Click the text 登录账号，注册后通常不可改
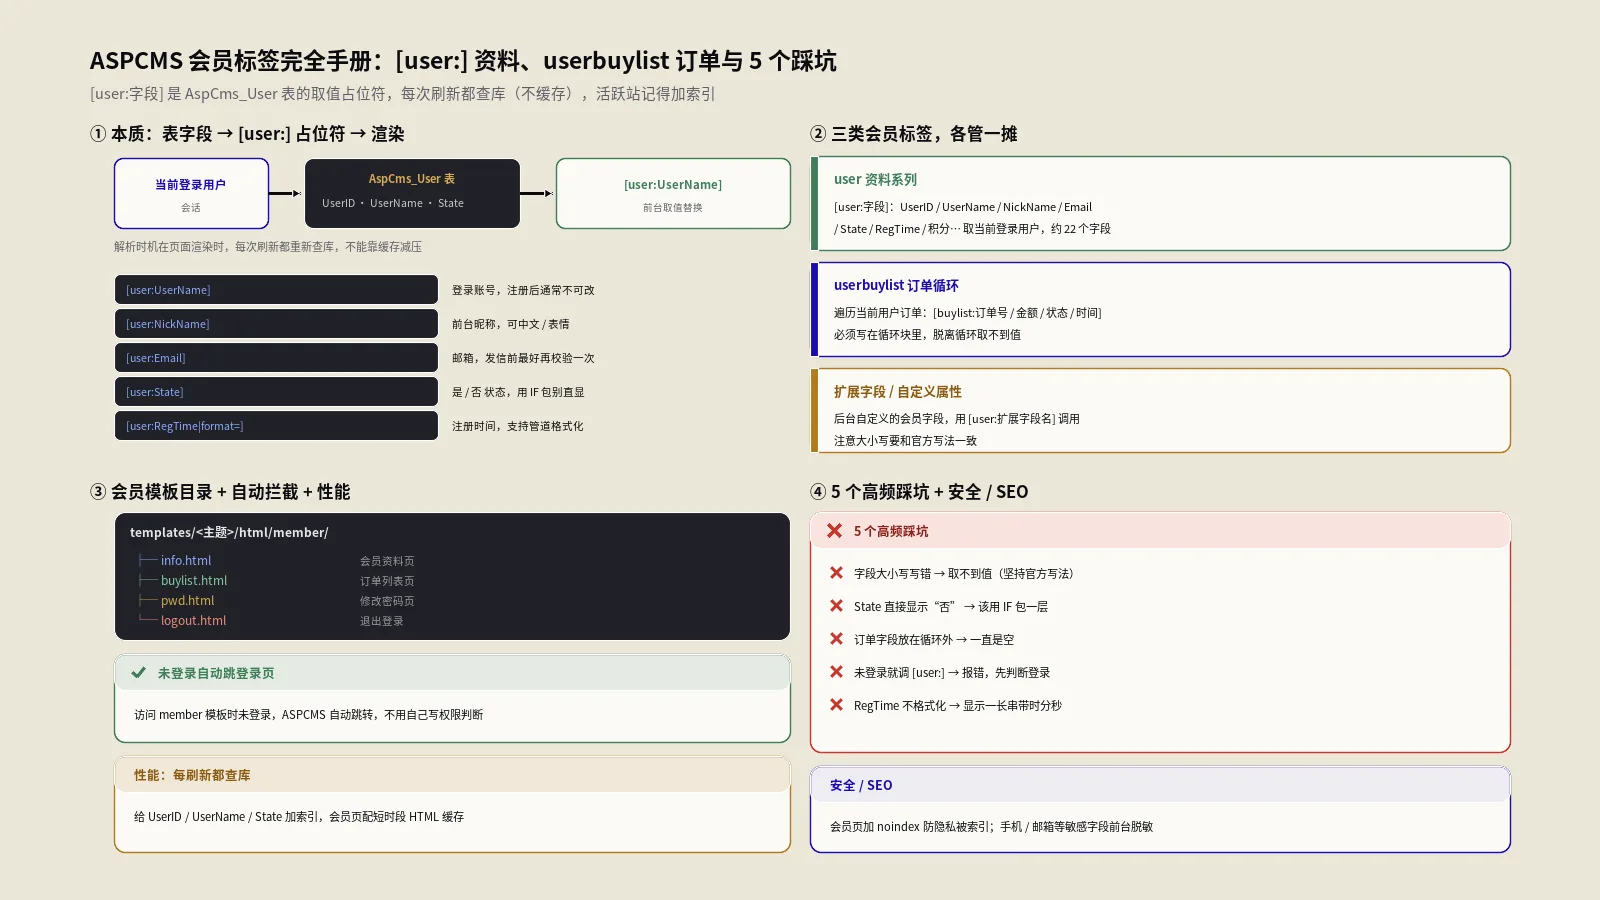The width and height of the screenshot is (1600, 900). [x=523, y=290]
